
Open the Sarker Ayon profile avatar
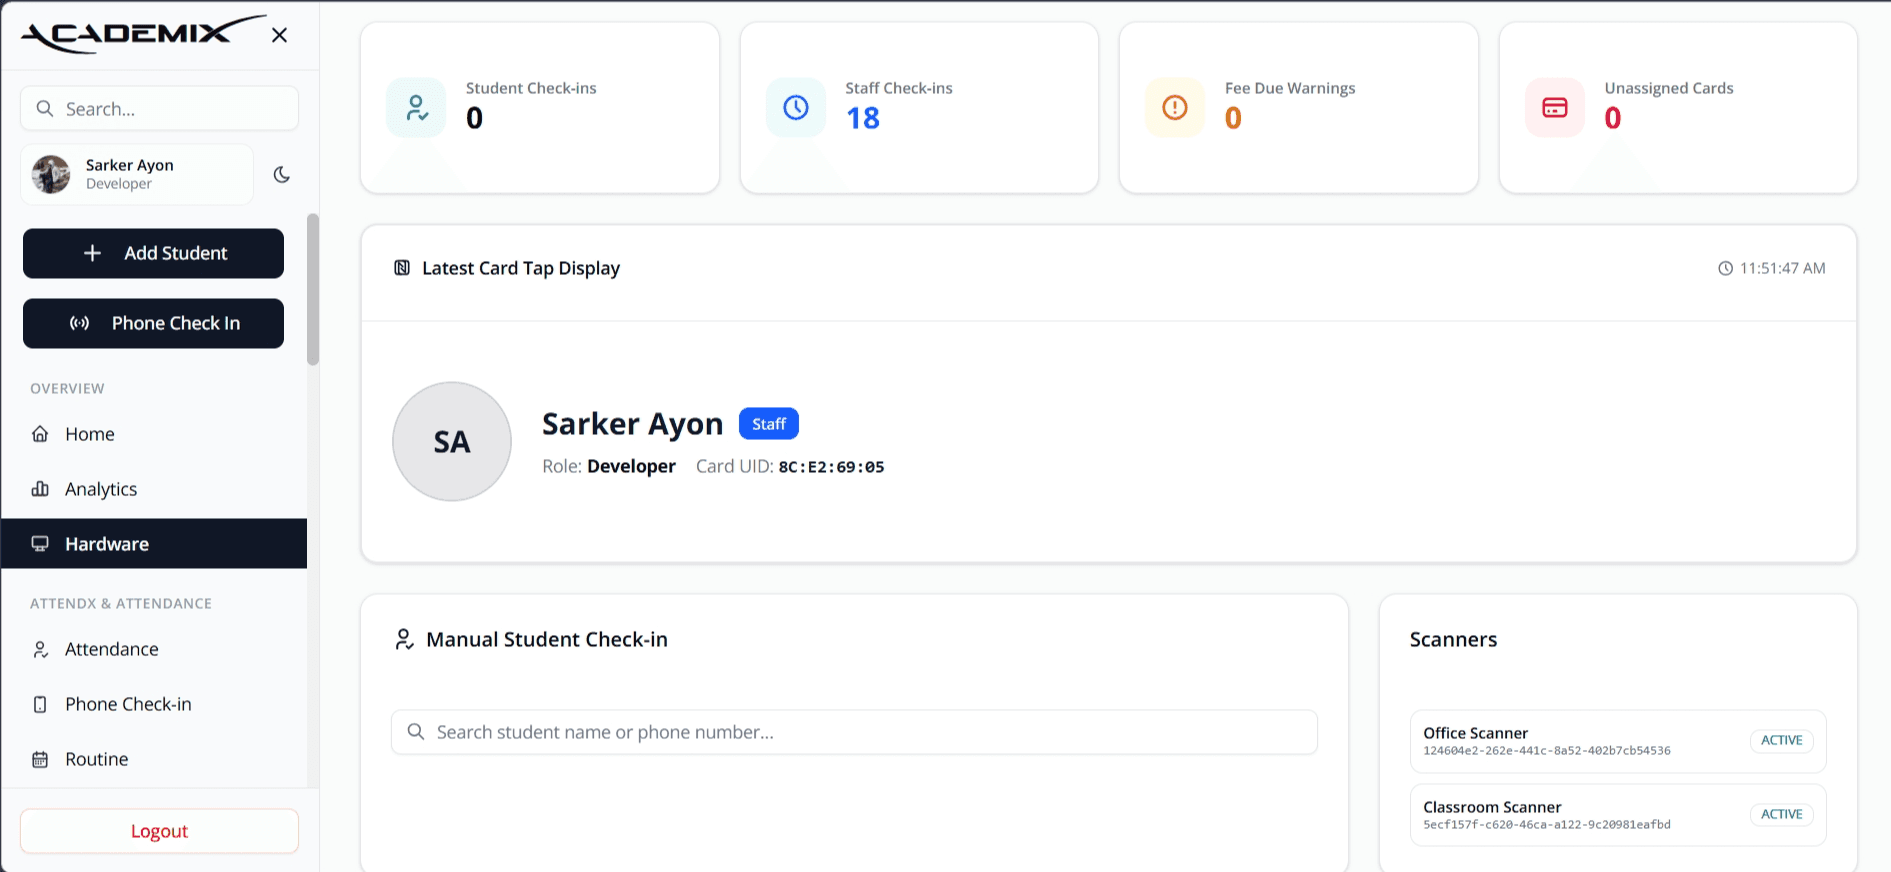(51, 174)
